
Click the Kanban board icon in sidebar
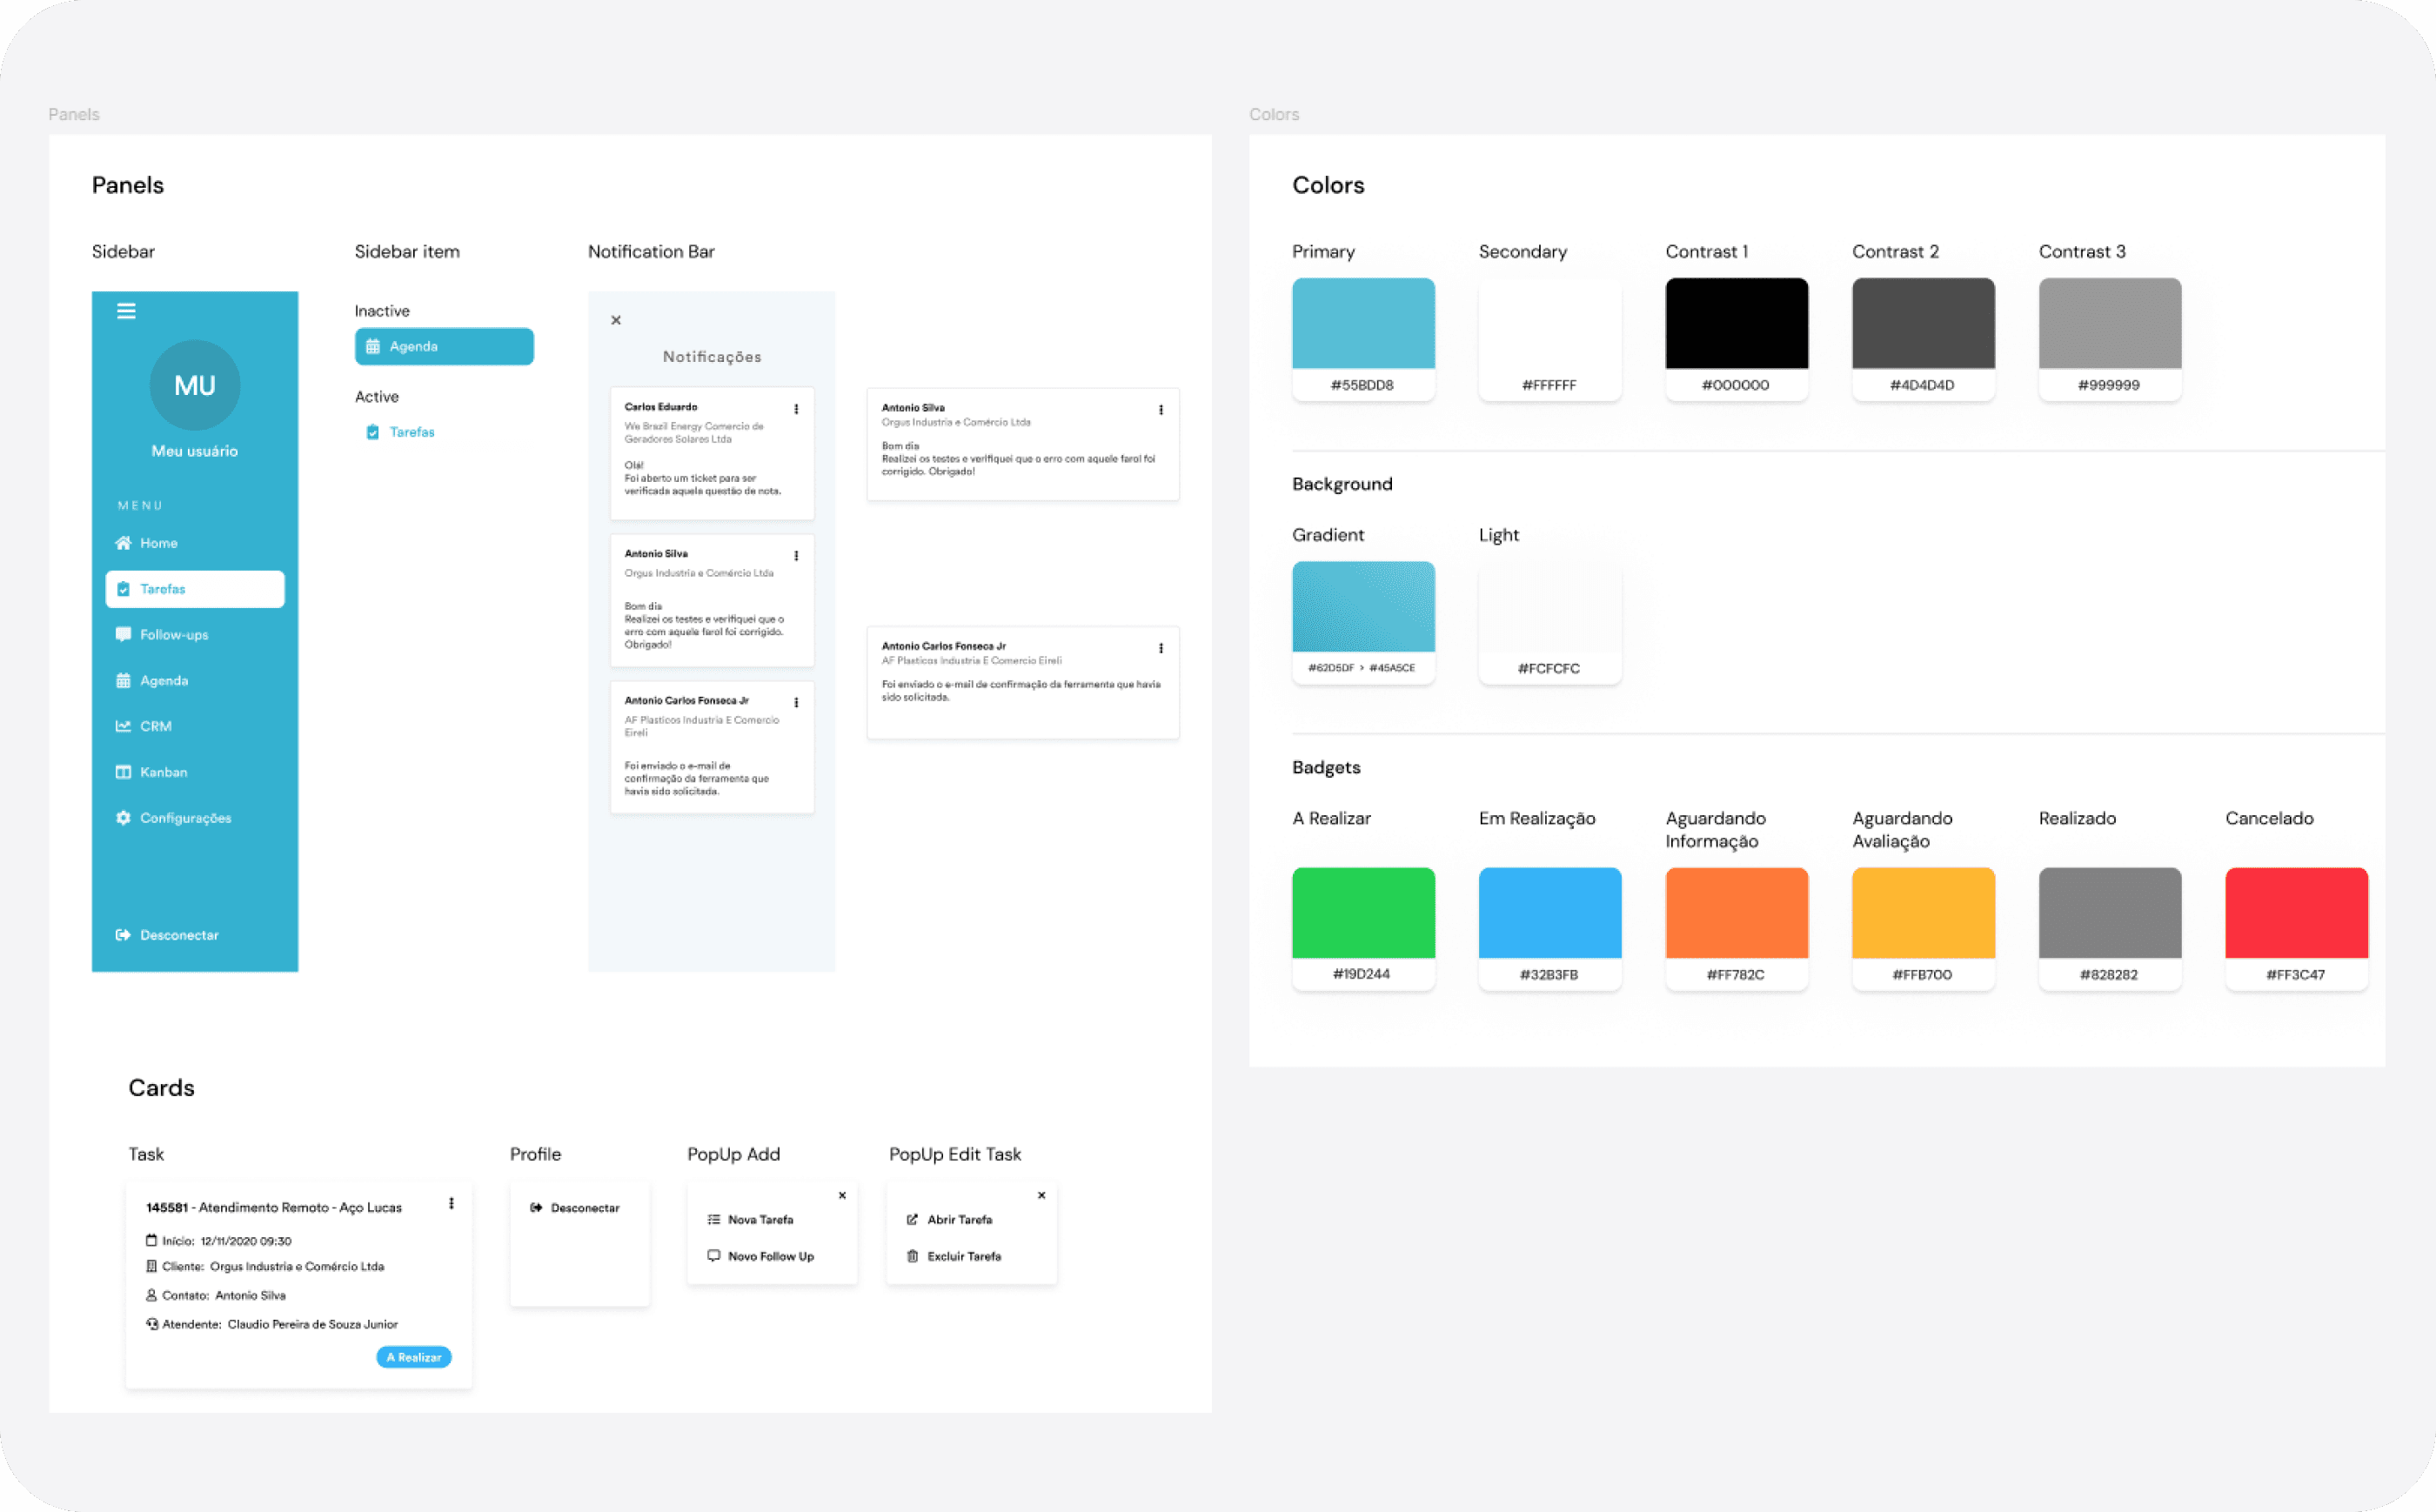tap(123, 772)
